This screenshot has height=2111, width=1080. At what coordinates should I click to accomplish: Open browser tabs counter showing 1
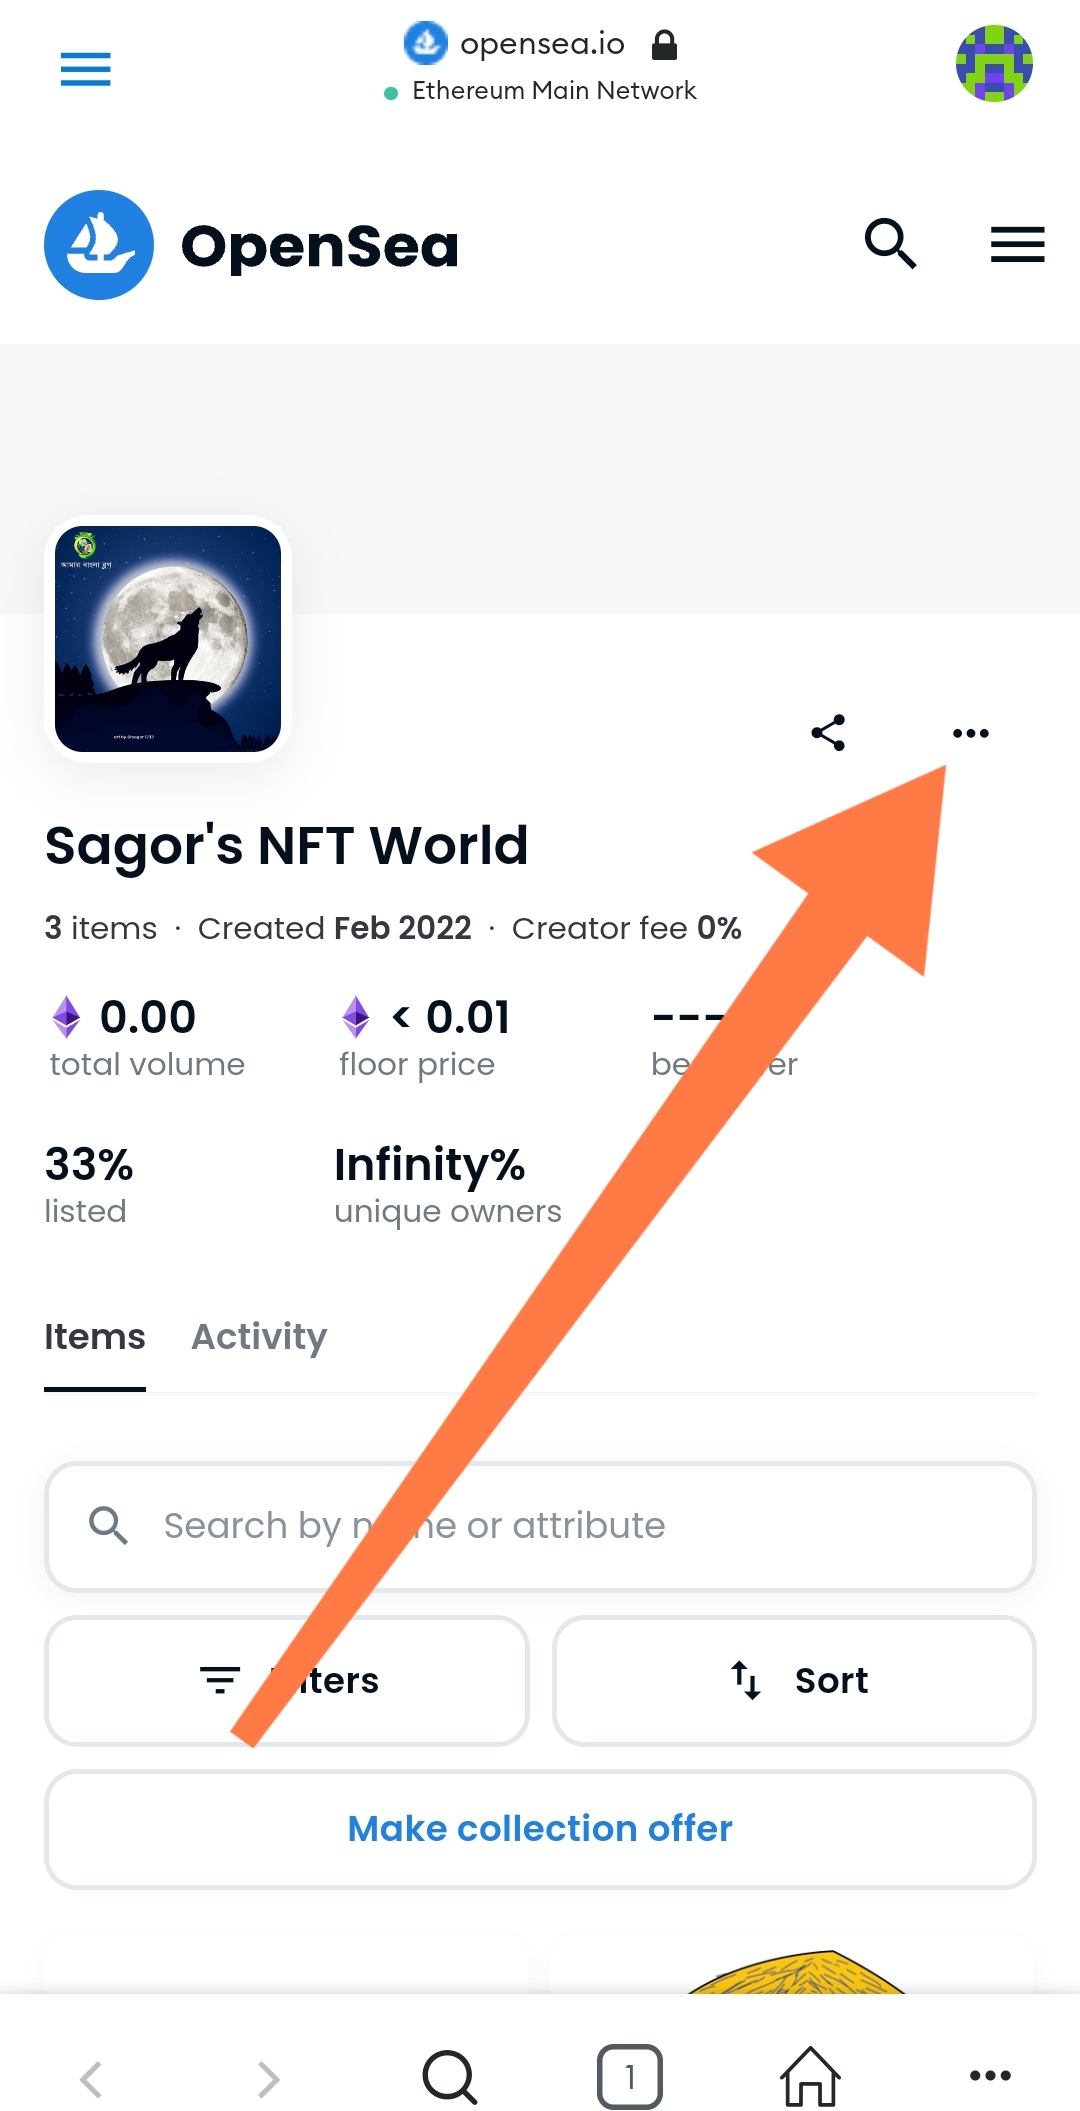click(x=629, y=2077)
